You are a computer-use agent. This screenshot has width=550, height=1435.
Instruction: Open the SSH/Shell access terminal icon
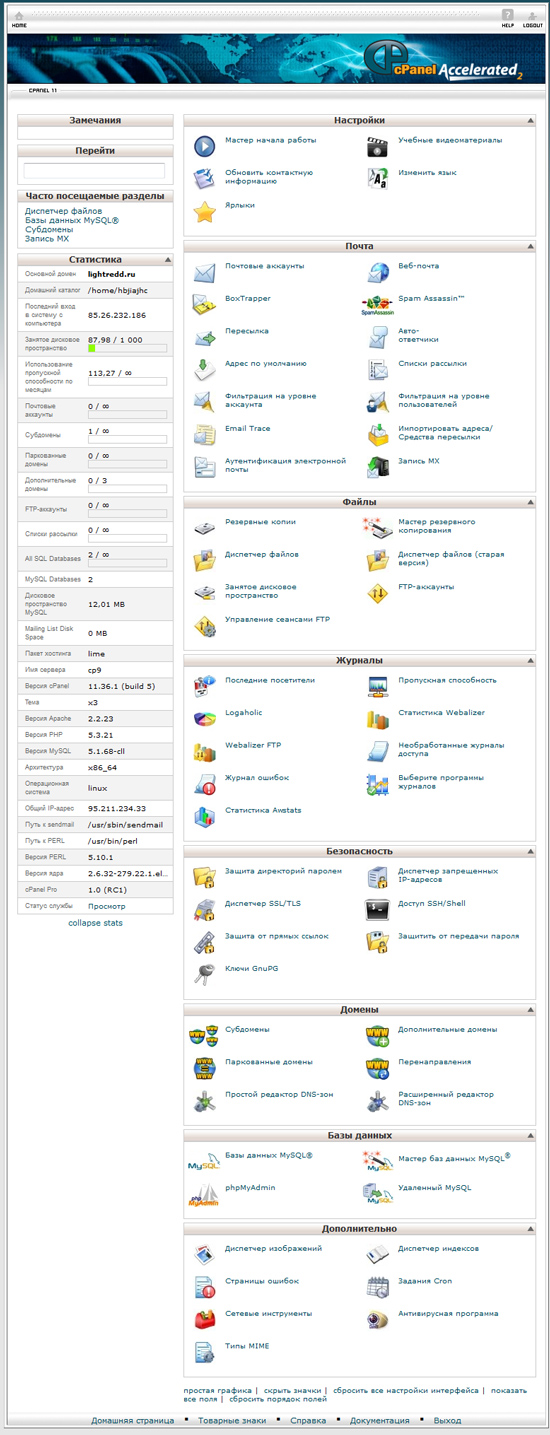(377, 909)
